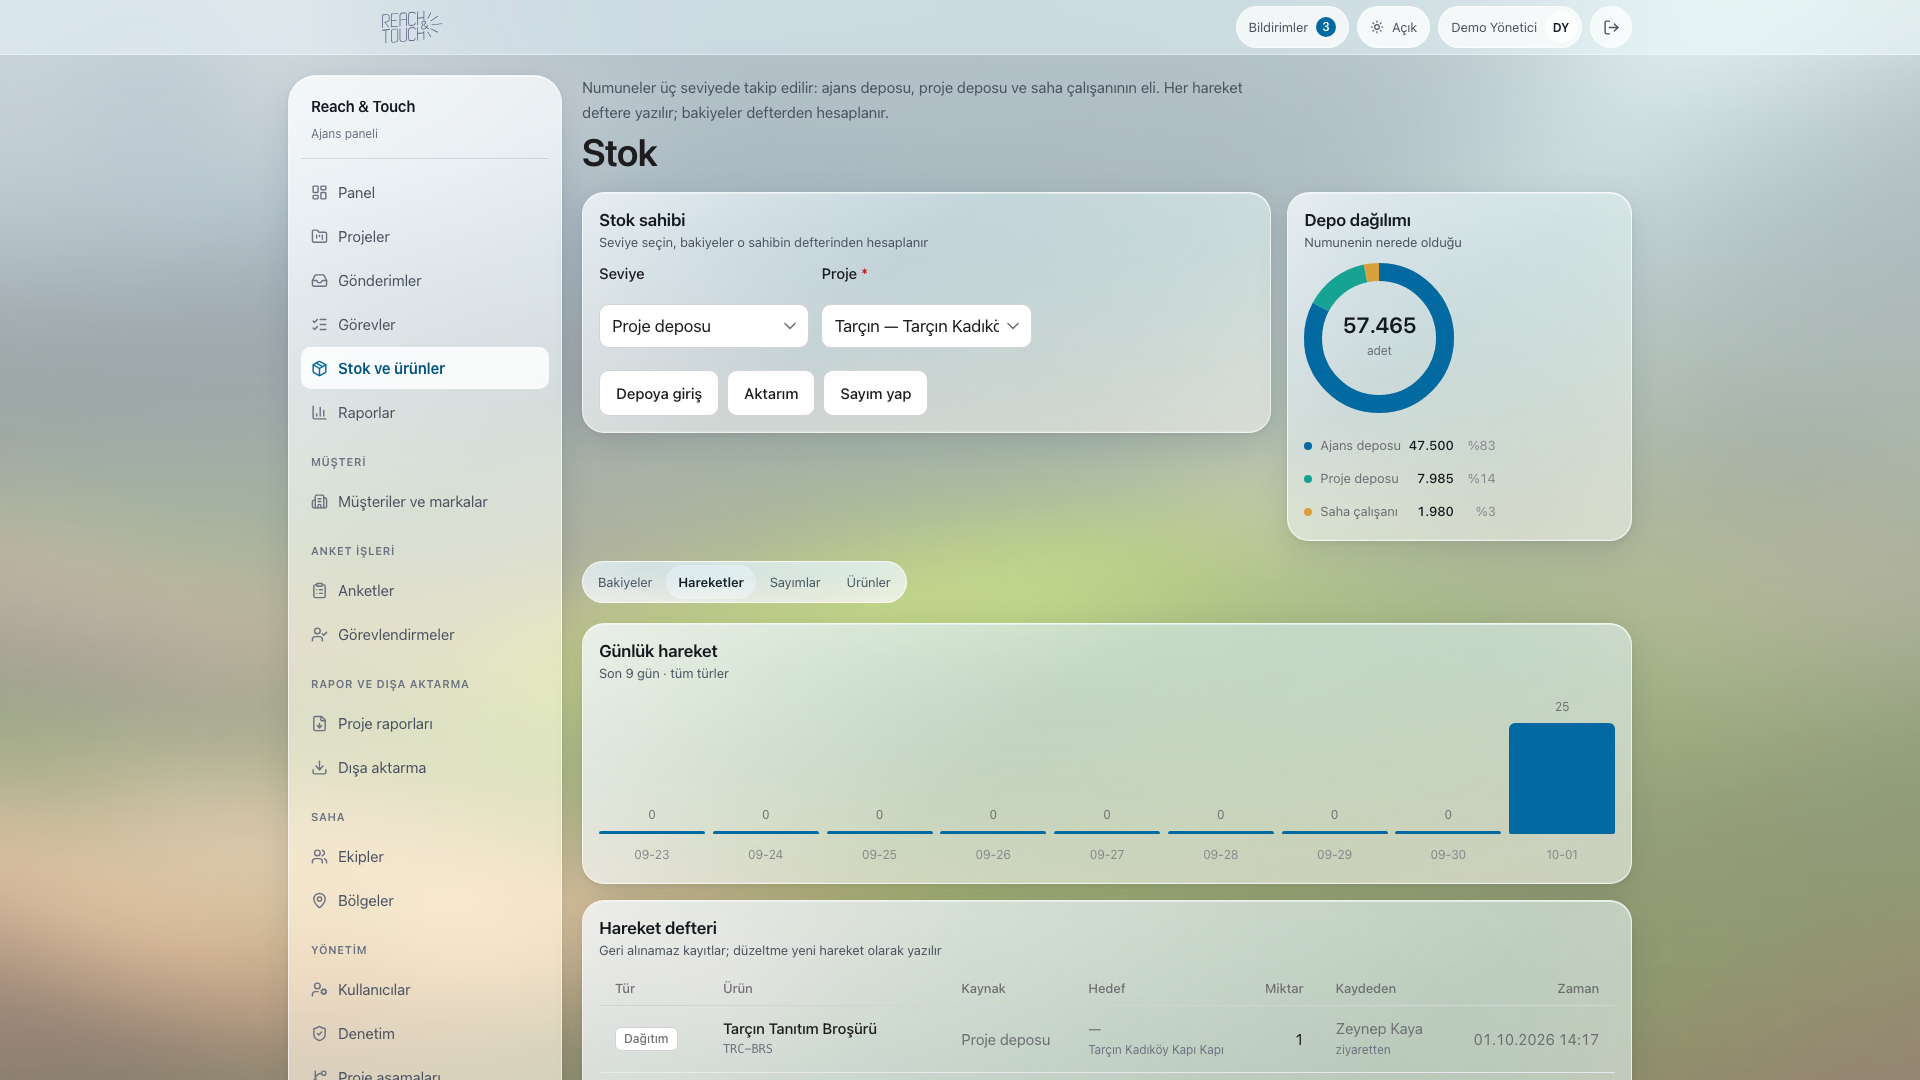
Task: Click Zeynep Kaya in Kaydeden column
Action: [1379, 1029]
